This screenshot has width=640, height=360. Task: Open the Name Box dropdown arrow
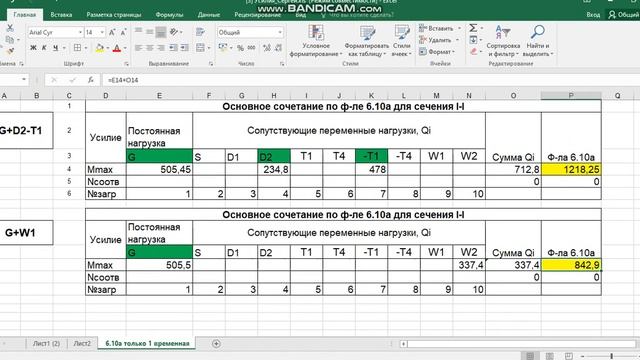24,80
